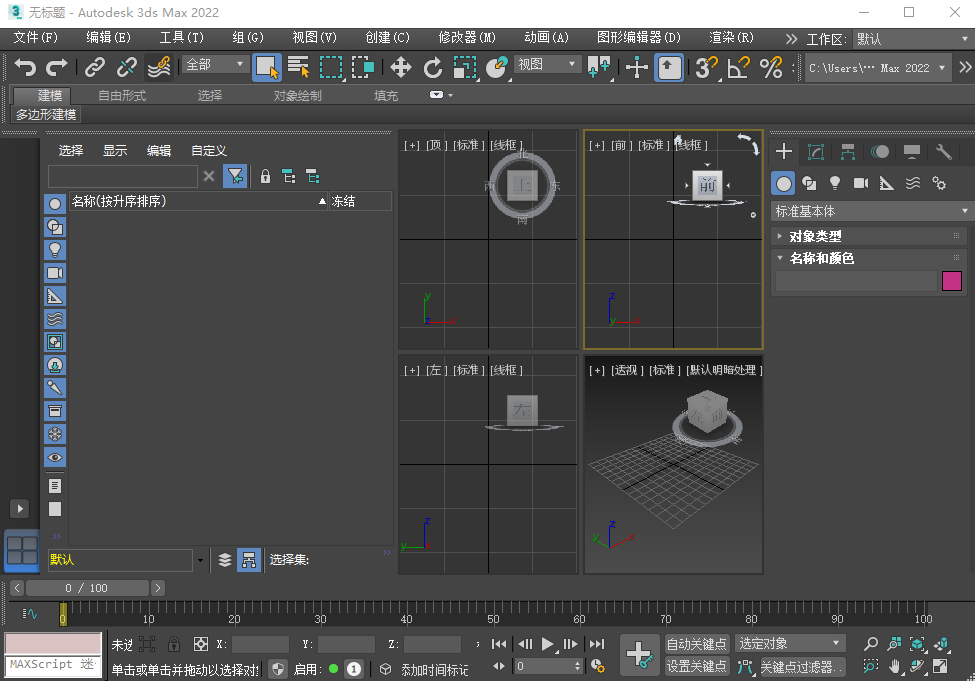
Task: Select Lights category in Create panel
Action: point(835,182)
